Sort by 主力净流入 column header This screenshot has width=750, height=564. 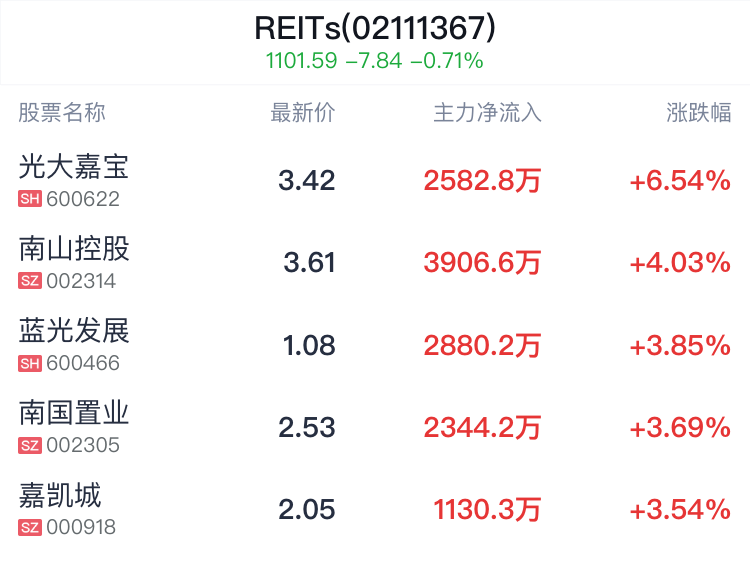487,113
